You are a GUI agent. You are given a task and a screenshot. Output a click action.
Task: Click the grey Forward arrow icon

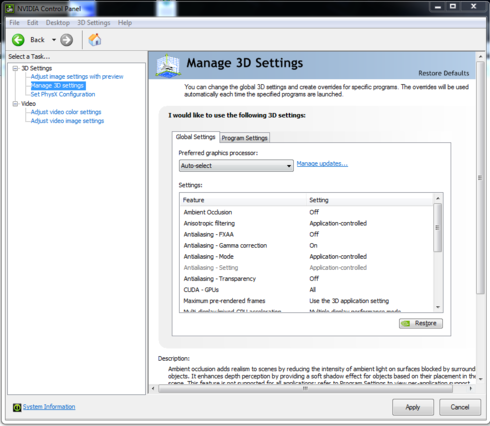pyautogui.click(x=66, y=40)
